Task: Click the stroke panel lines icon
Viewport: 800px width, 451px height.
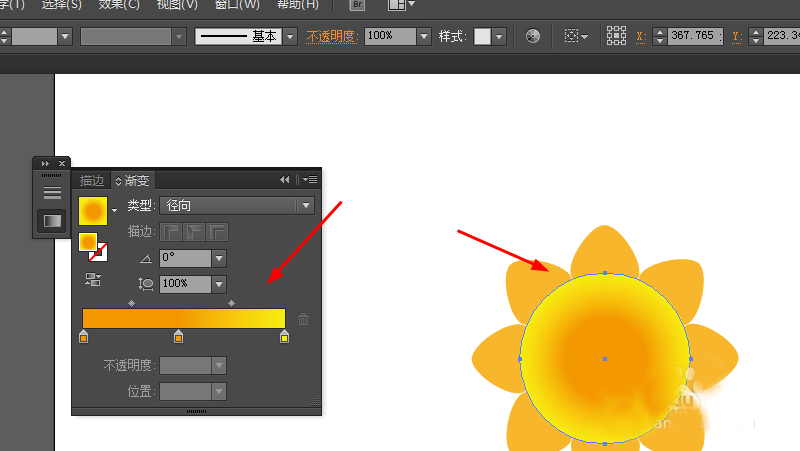Action: (52, 193)
